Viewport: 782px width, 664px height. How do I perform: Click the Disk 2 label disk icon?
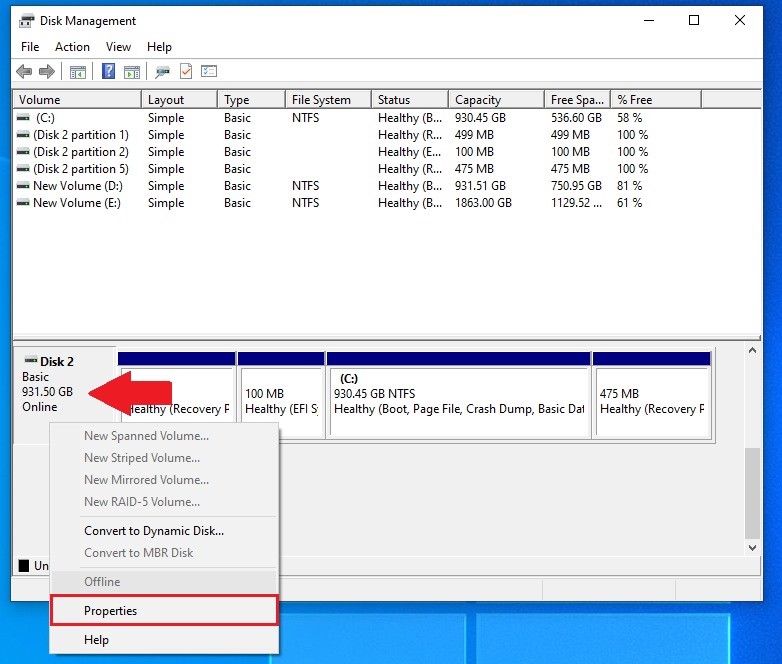(31, 360)
